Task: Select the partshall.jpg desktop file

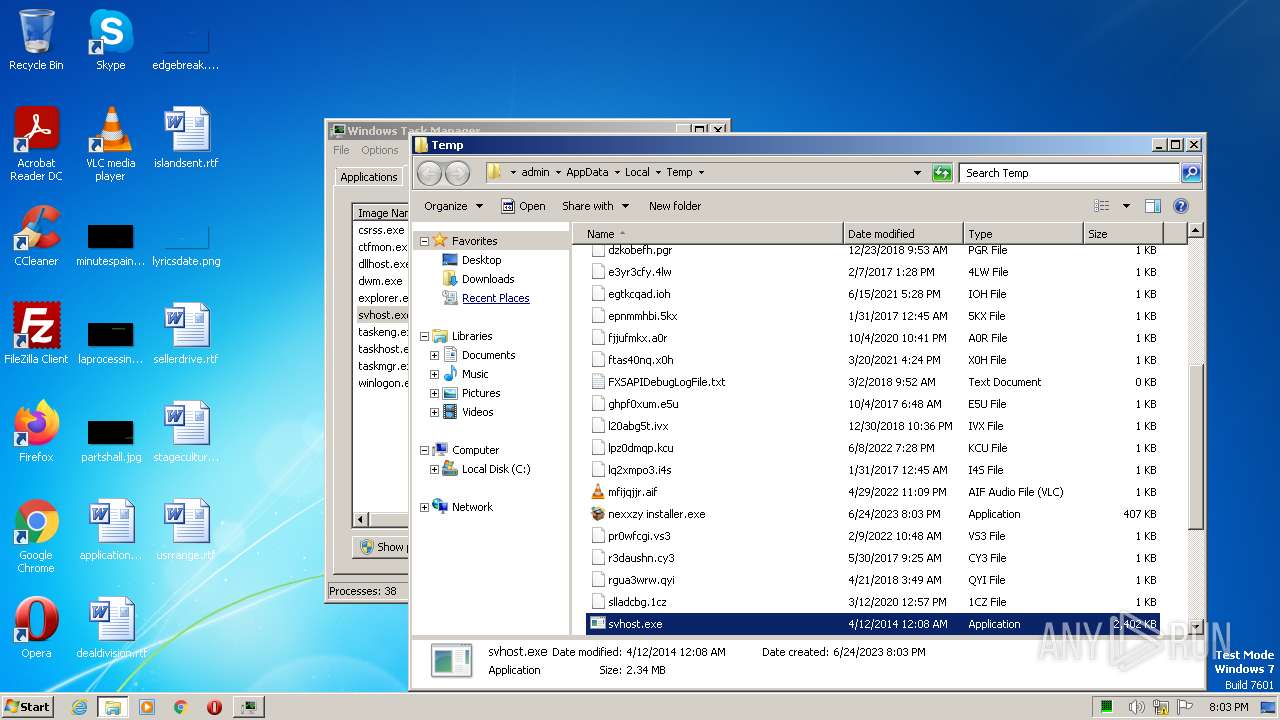Action: click(x=111, y=440)
